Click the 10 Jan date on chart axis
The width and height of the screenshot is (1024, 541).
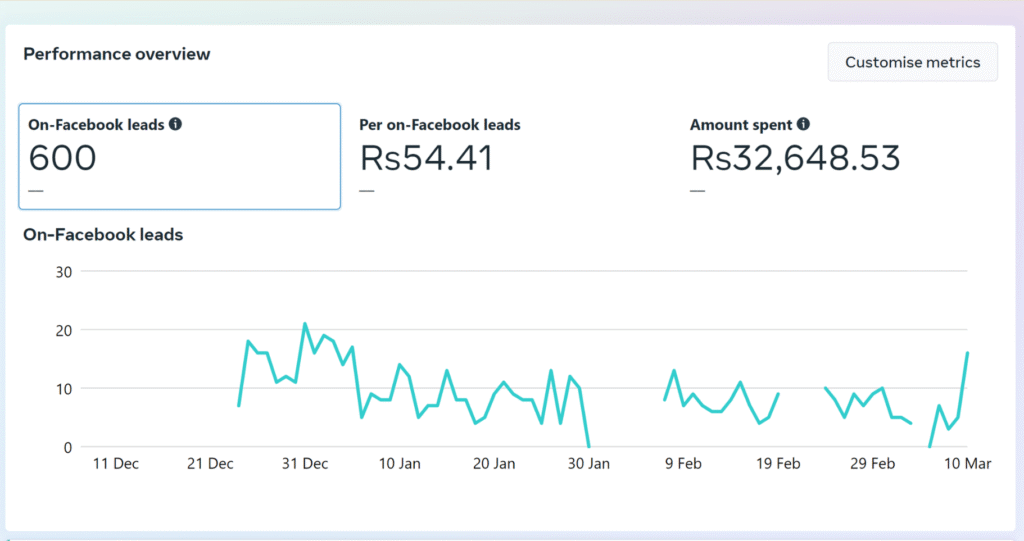tap(399, 464)
